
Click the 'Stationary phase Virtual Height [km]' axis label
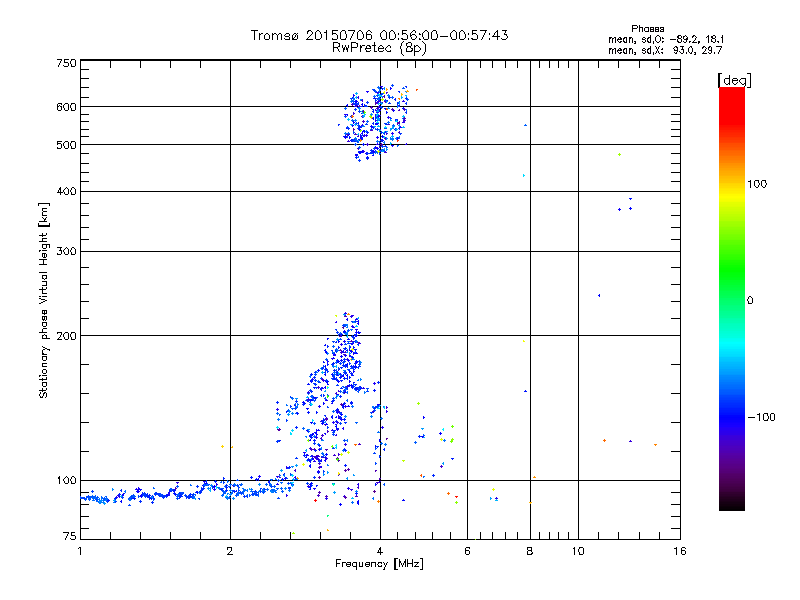tap(43, 301)
